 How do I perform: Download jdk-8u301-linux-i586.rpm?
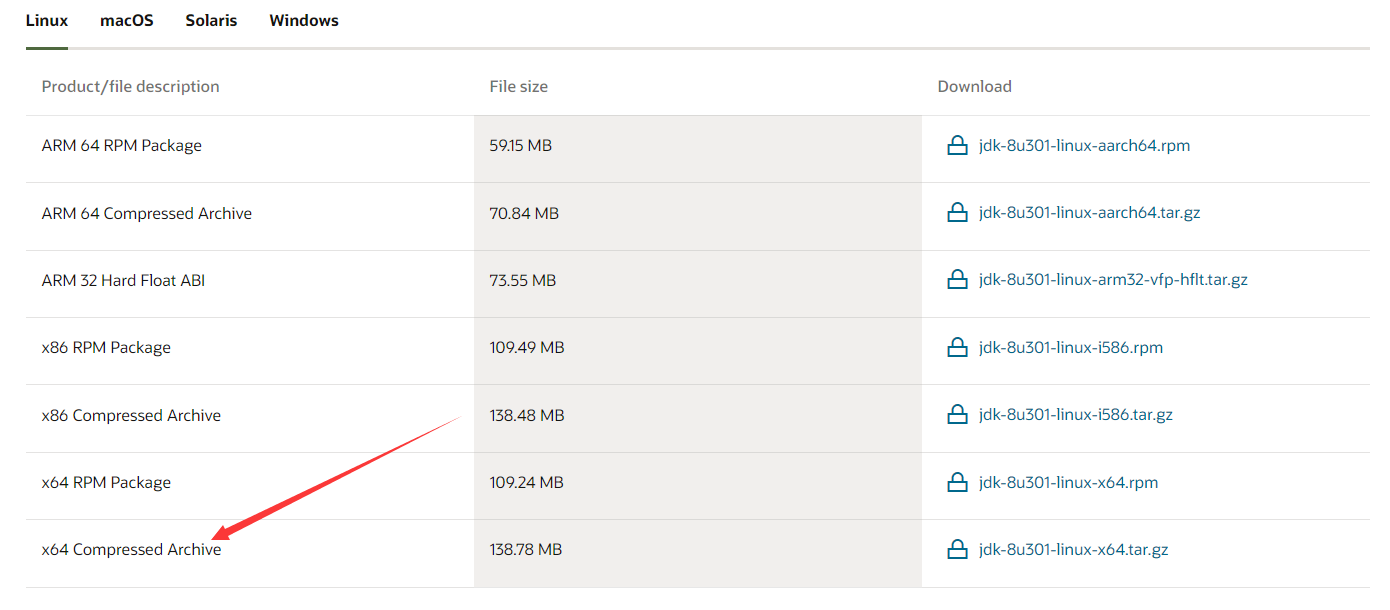[1071, 348]
